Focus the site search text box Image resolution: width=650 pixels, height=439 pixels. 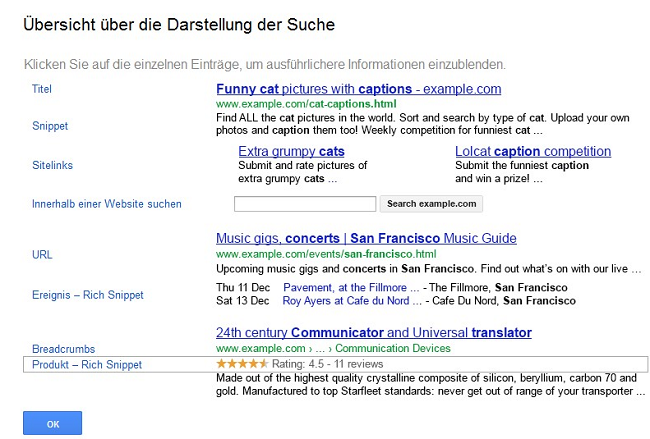click(x=305, y=204)
